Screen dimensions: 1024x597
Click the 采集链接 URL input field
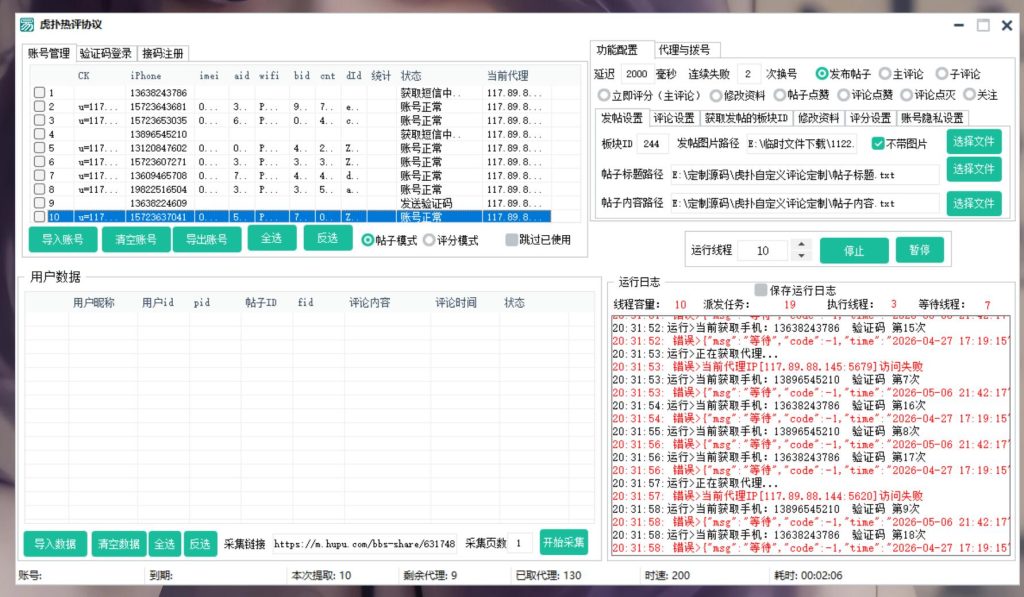point(364,543)
